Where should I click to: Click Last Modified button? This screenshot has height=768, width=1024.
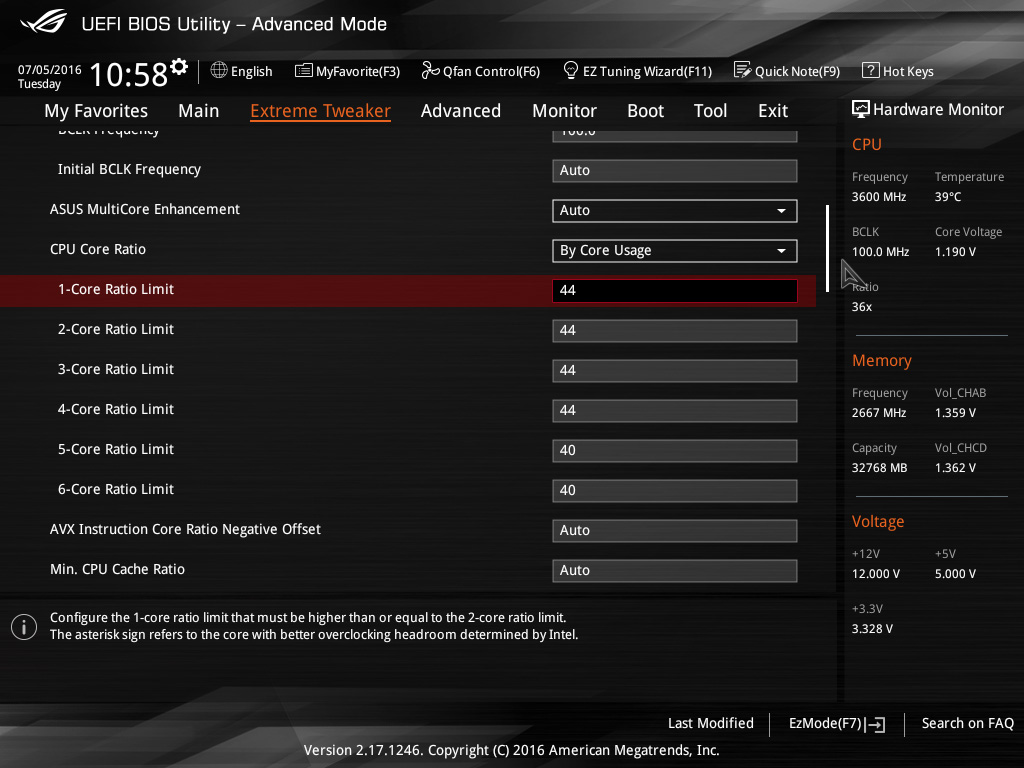click(711, 723)
